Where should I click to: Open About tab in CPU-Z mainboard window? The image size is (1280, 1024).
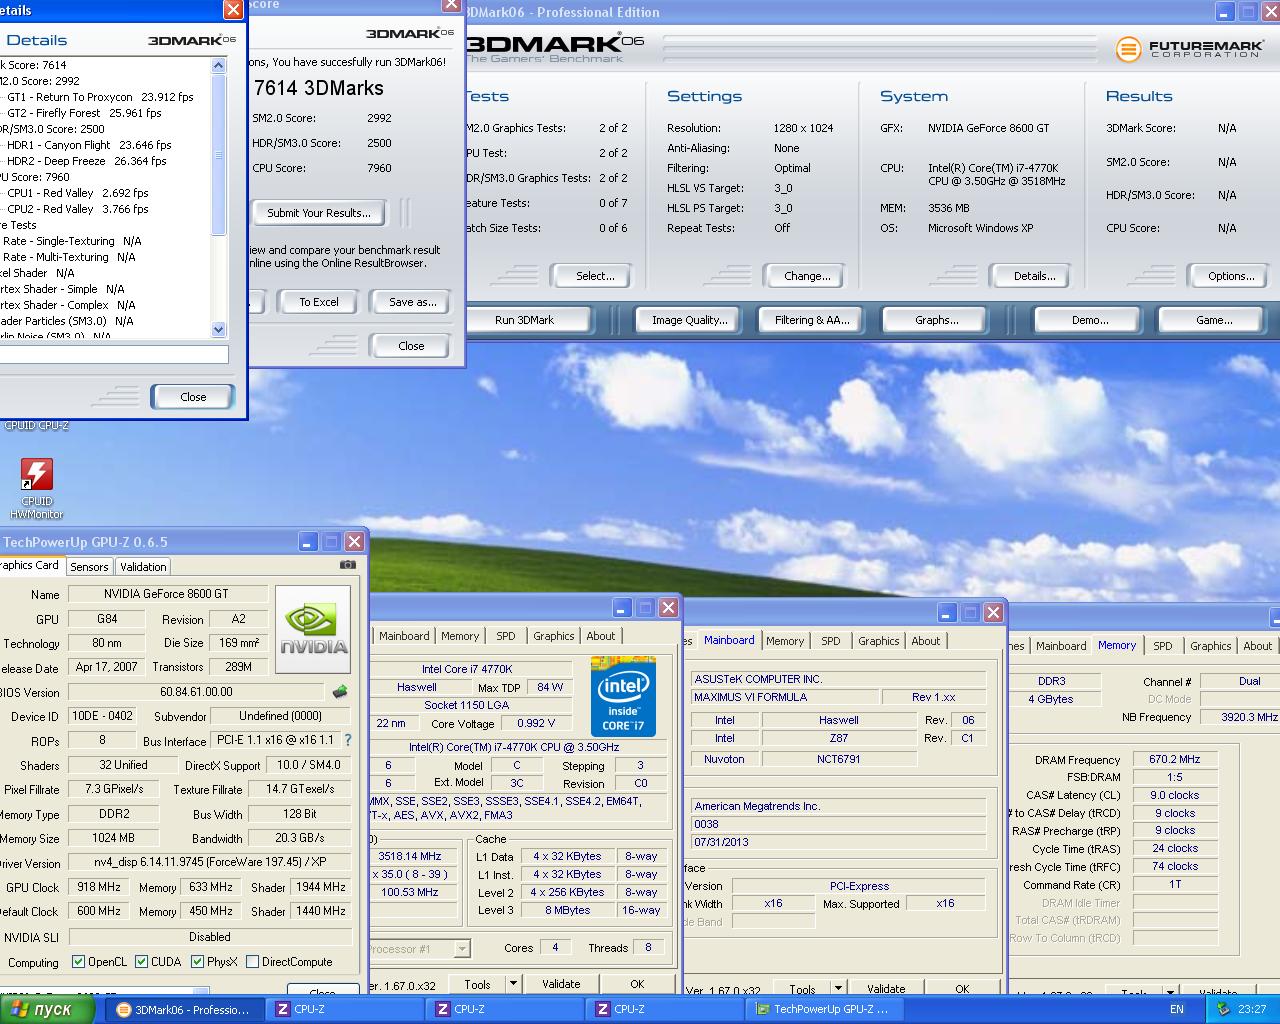[926, 641]
